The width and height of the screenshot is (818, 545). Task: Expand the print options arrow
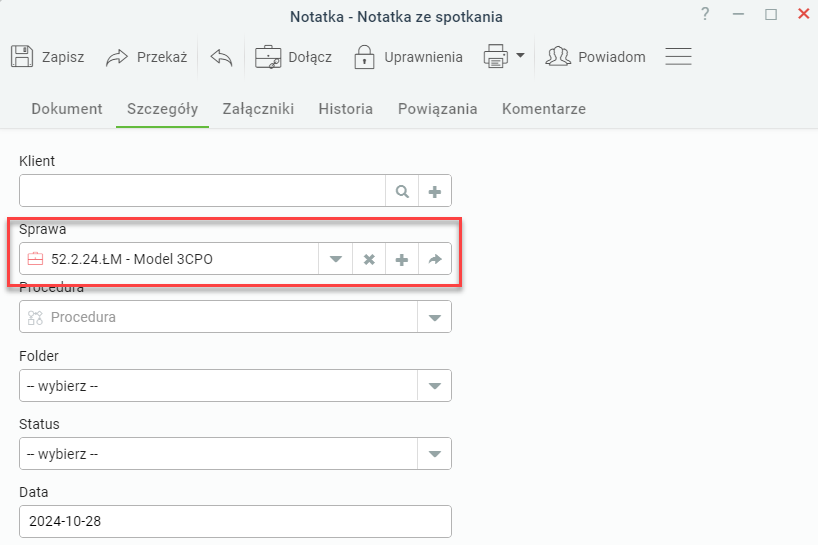point(520,55)
